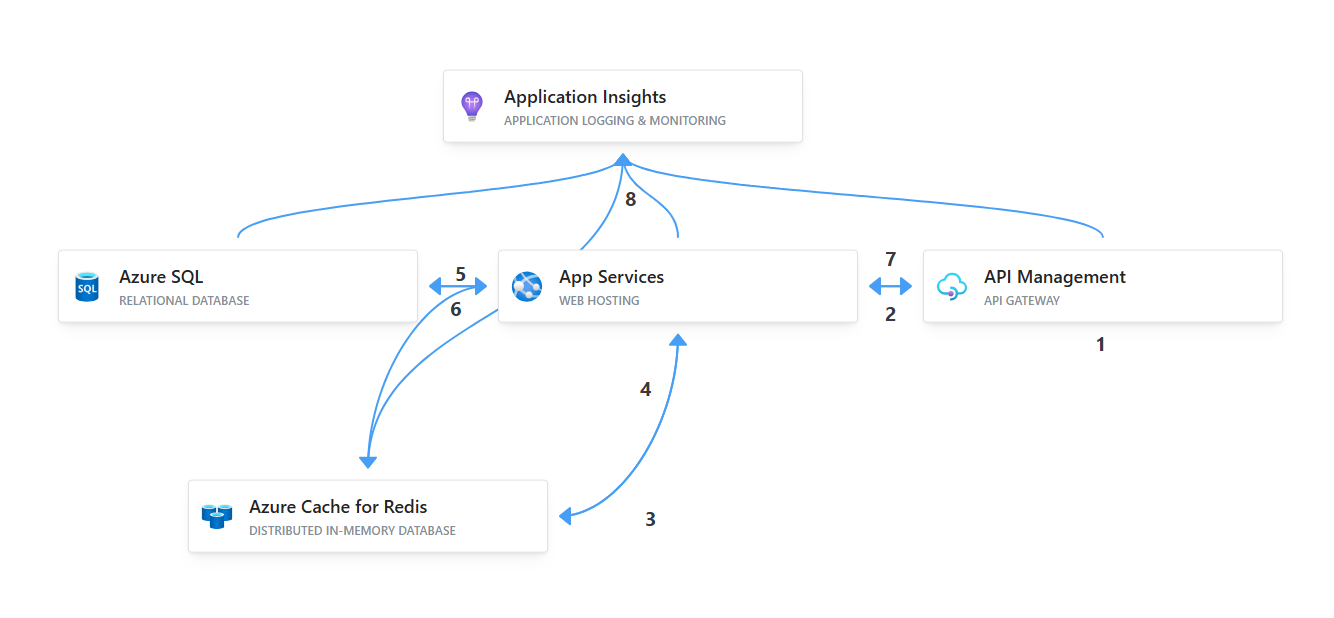
Task: Click the 'DISTRIBUTED IN-MEMORY DATABASE' subtitle
Action: pos(352,531)
